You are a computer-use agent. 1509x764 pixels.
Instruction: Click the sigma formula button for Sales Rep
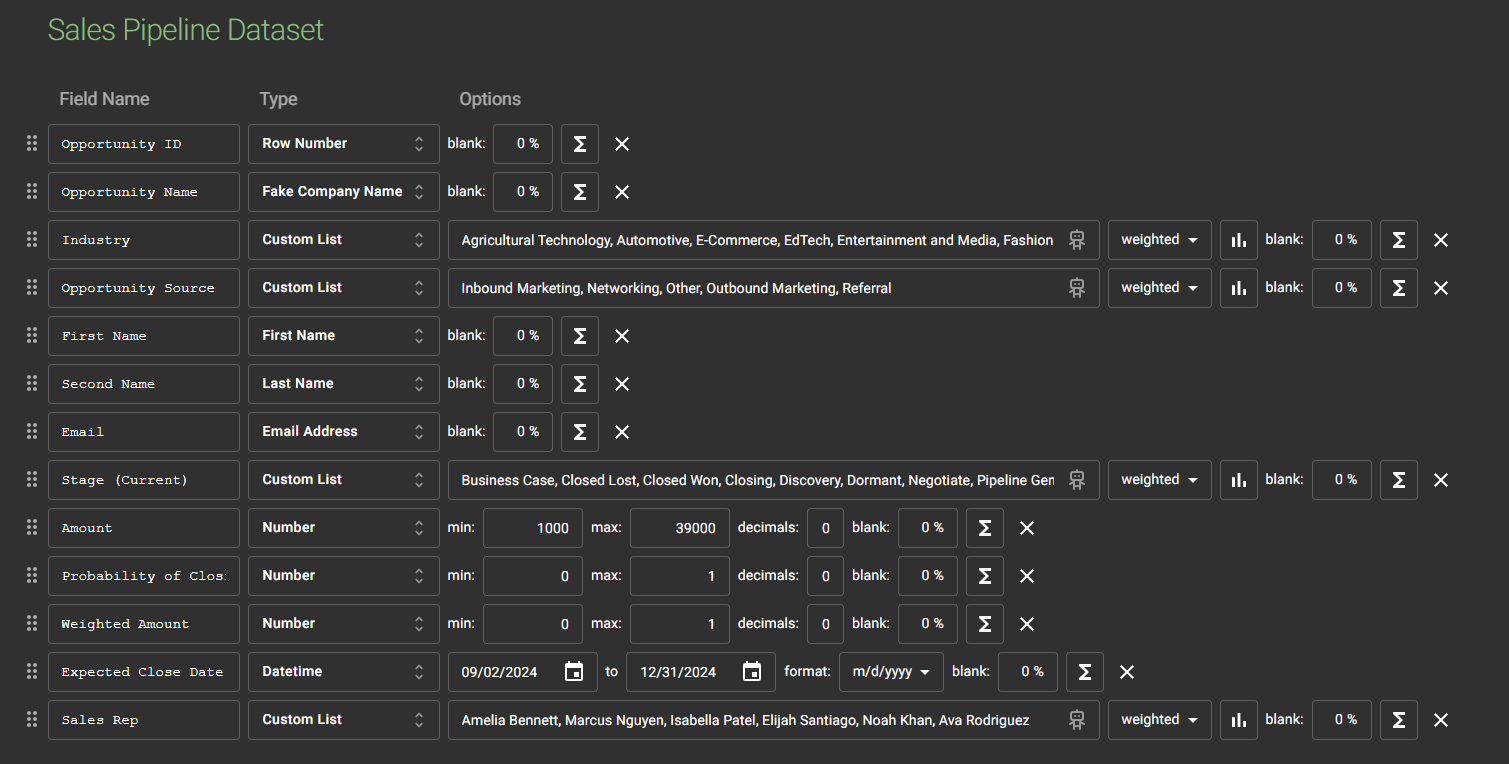(1398, 720)
